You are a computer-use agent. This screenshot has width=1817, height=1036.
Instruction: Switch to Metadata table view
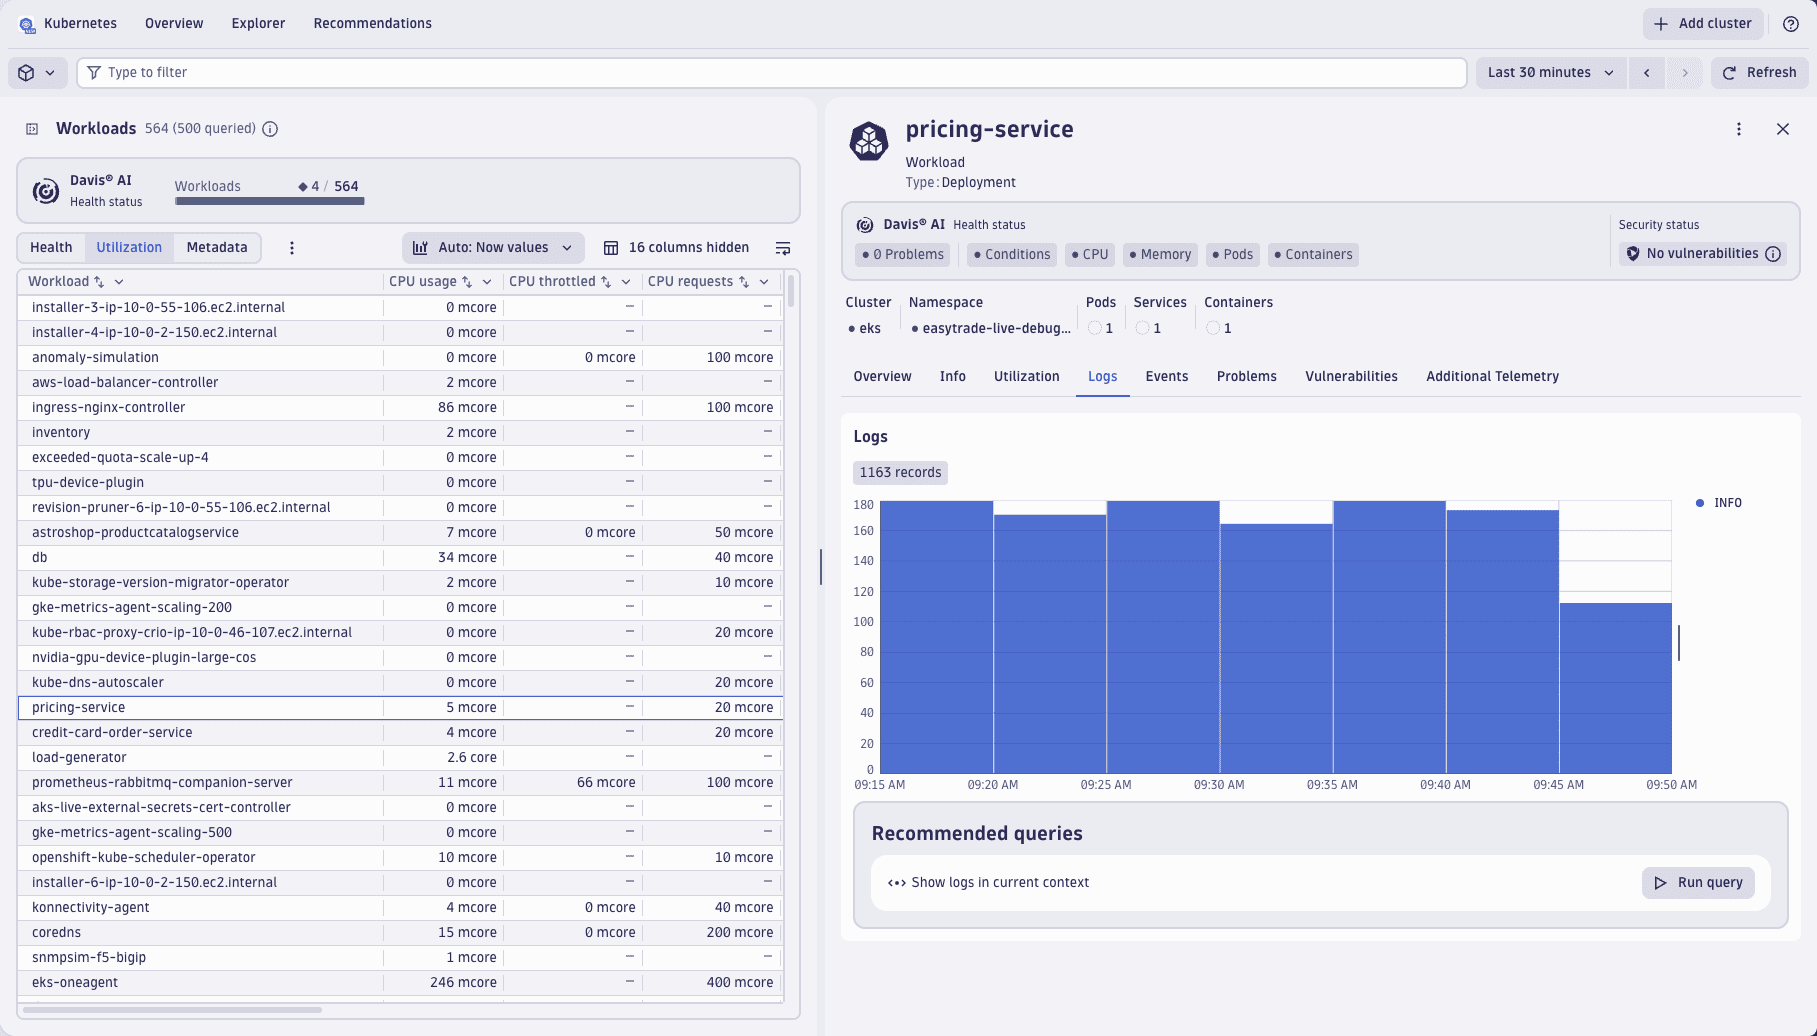pyautogui.click(x=217, y=248)
